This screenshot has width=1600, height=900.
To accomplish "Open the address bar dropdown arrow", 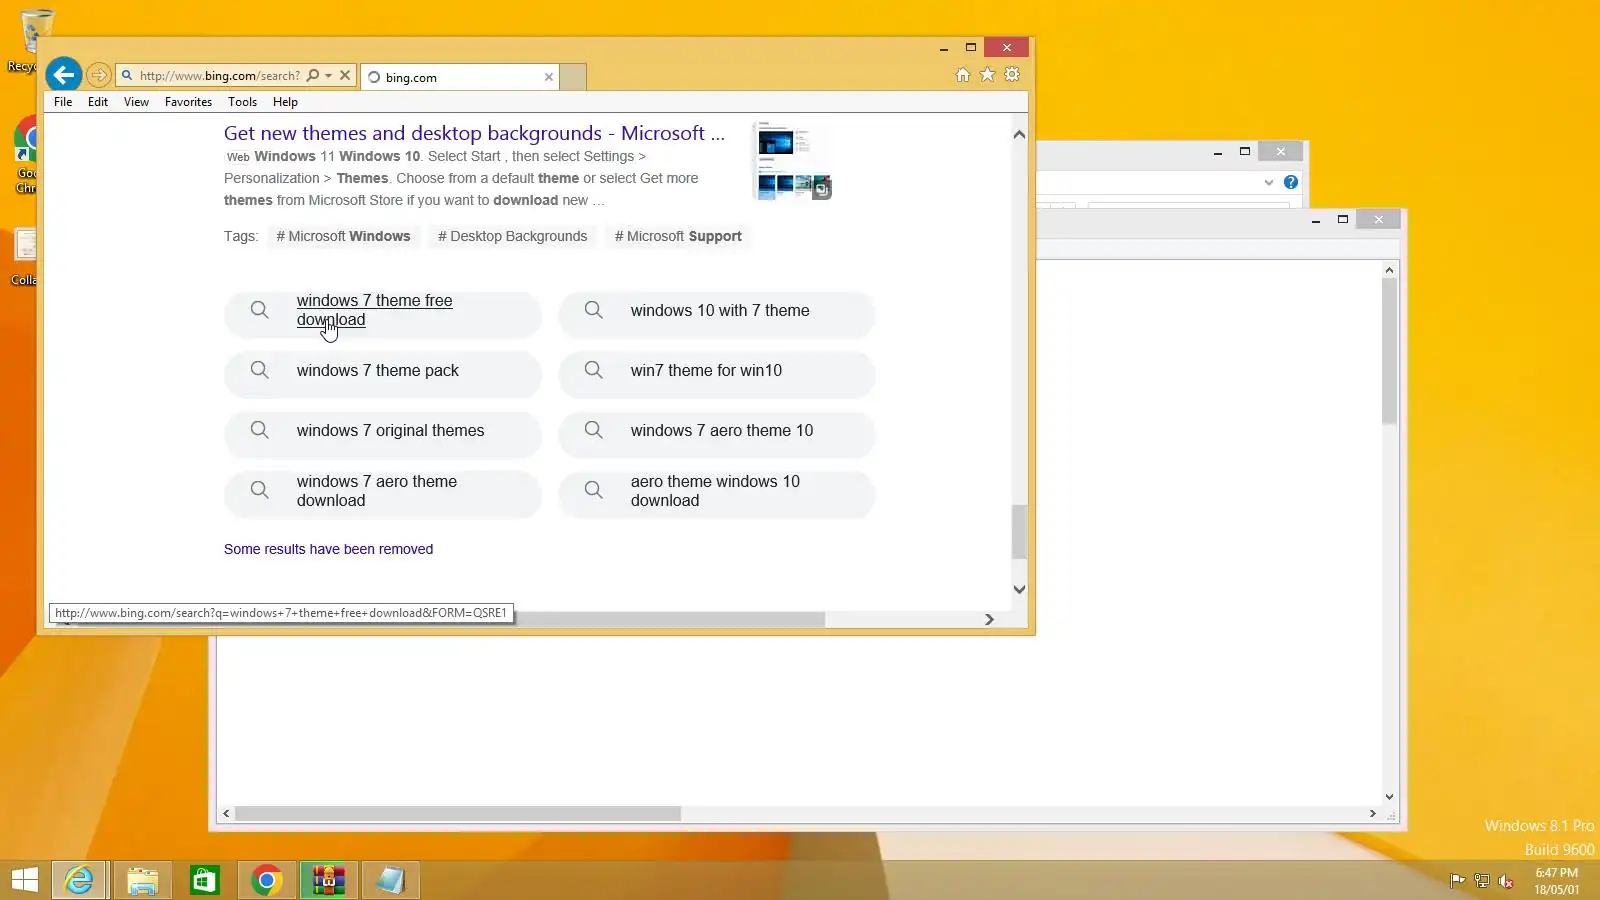I will 328,75.
